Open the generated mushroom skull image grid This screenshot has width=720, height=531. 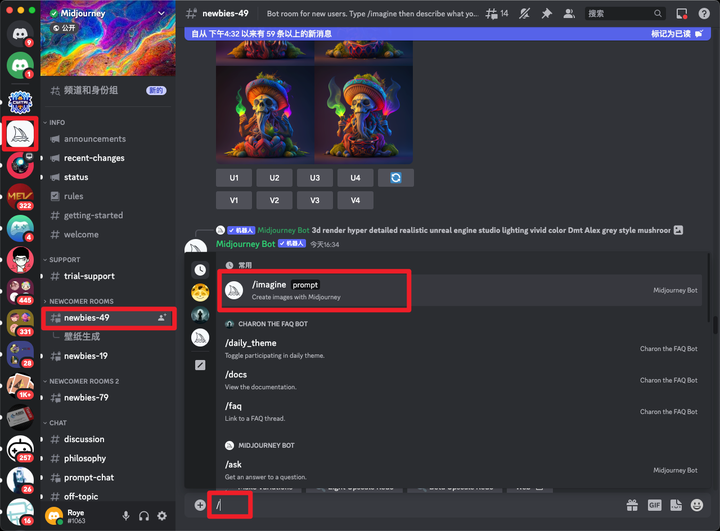(315, 102)
